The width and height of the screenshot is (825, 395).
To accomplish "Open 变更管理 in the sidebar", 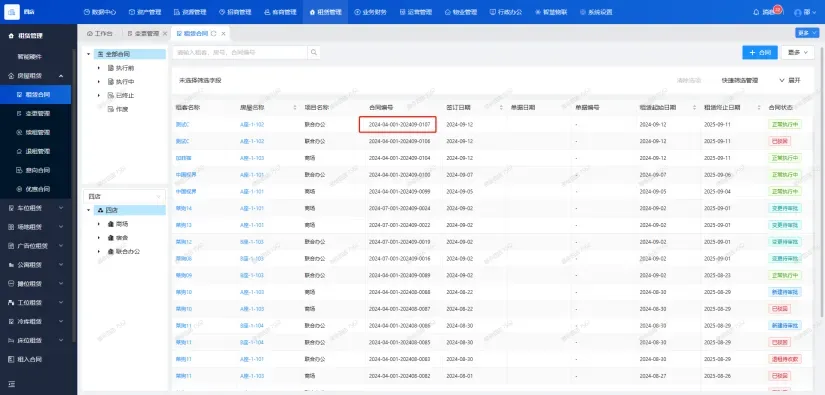I will tap(35, 114).
